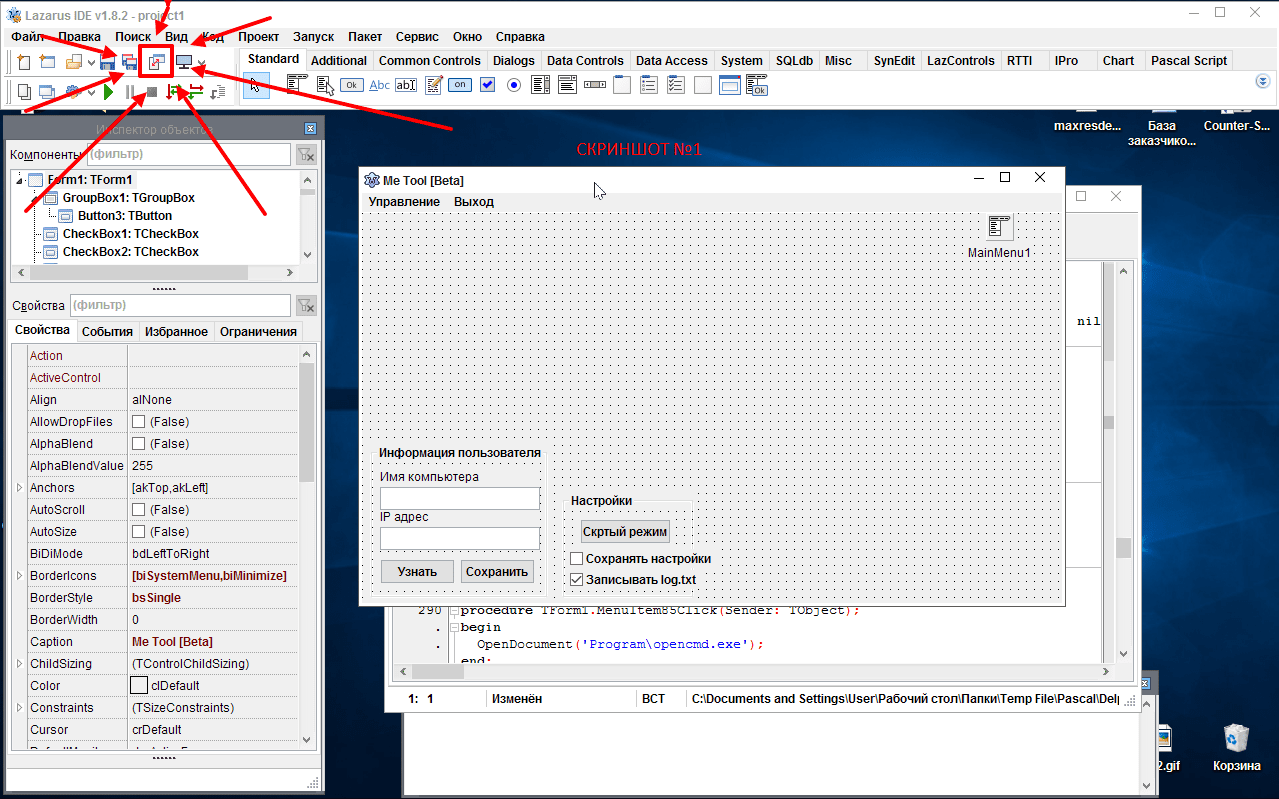Switch to Избранное tab in inspector
Image resolution: width=1279 pixels, height=799 pixels.
point(176,332)
